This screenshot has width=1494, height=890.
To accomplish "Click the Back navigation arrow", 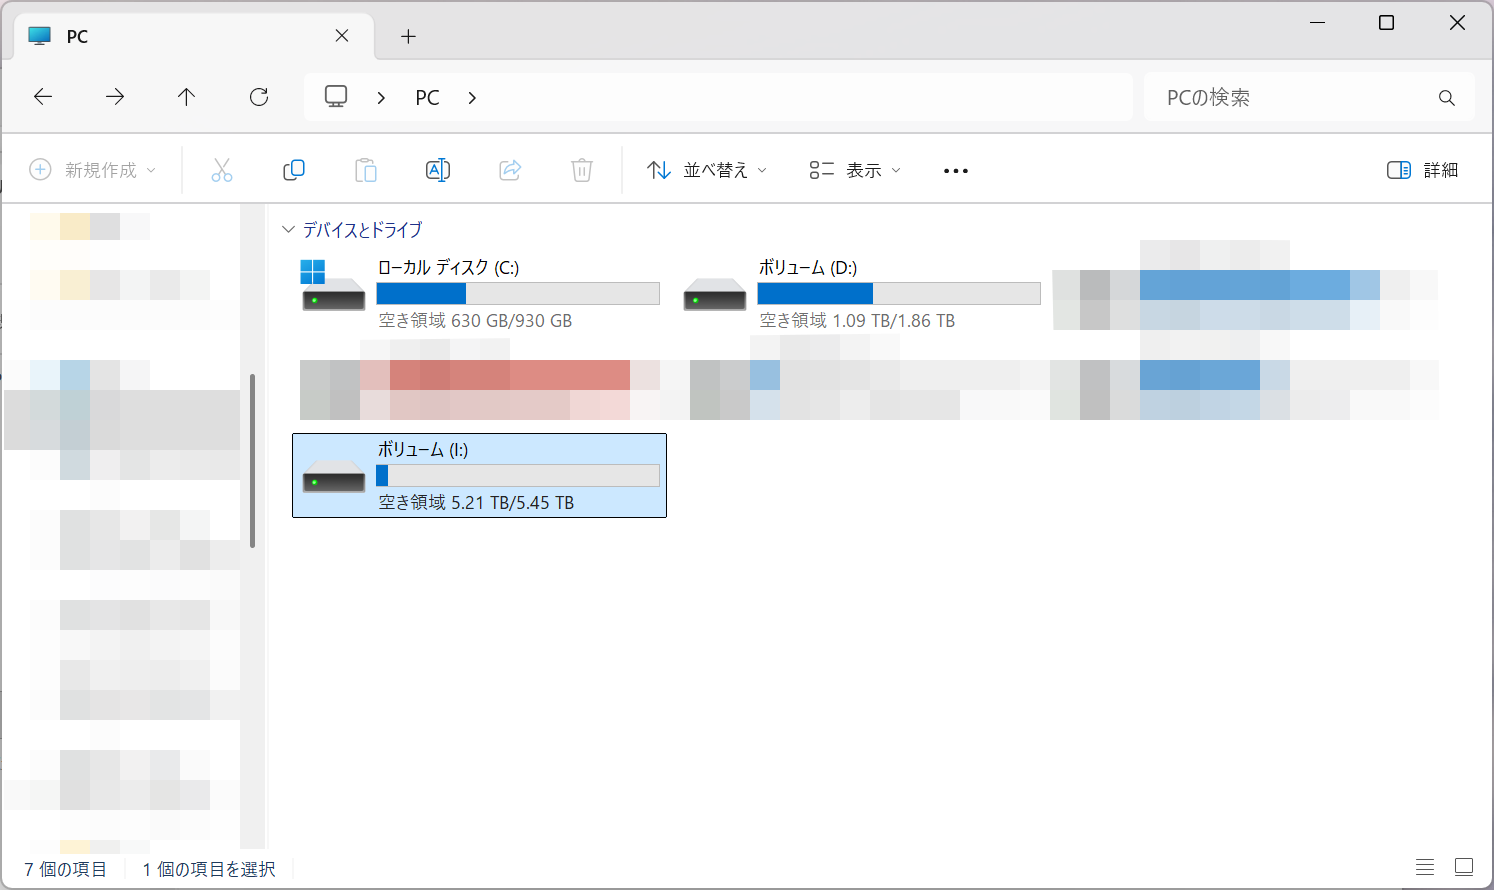I will [x=43, y=97].
